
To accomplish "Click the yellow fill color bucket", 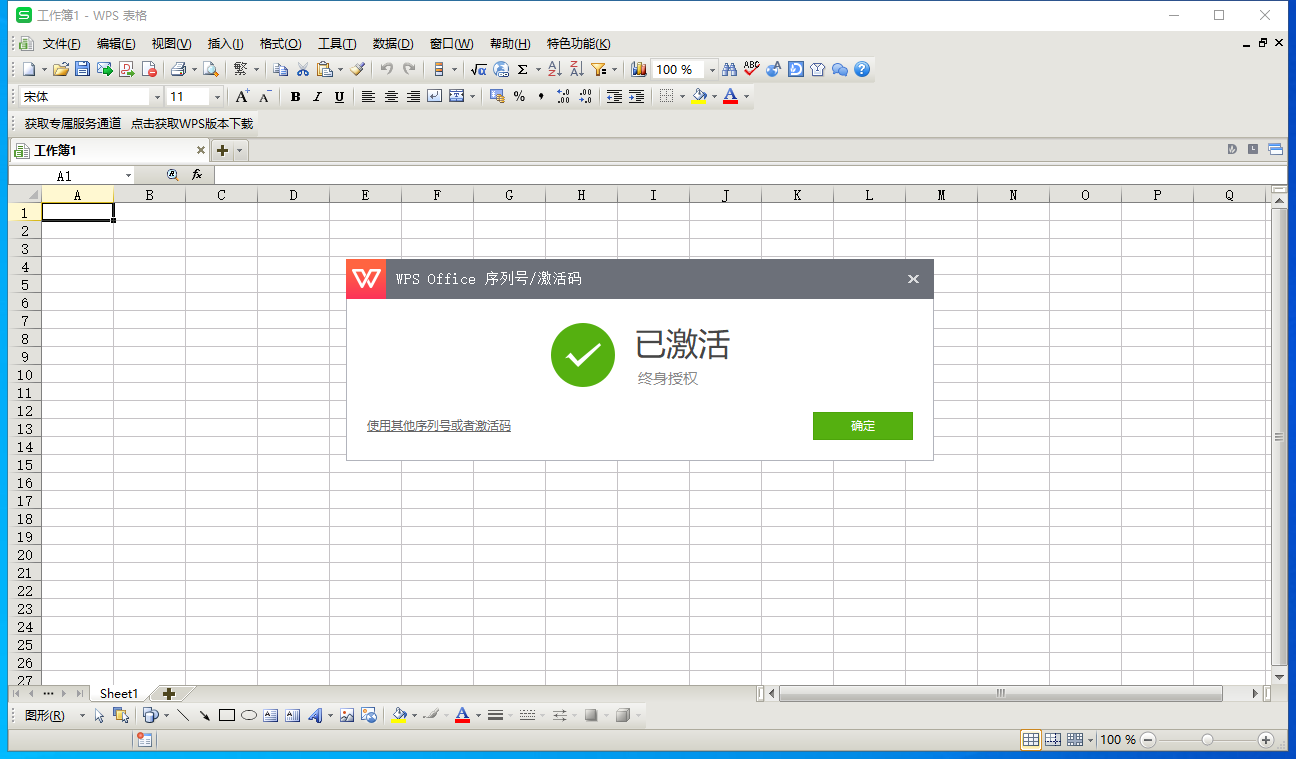I will coord(700,96).
